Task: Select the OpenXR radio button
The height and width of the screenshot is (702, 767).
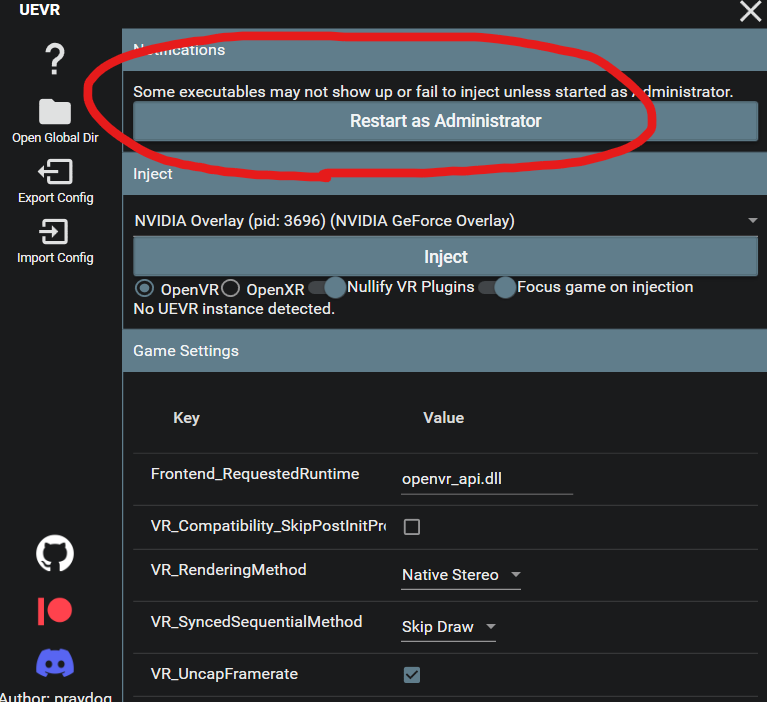Action: (230, 289)
